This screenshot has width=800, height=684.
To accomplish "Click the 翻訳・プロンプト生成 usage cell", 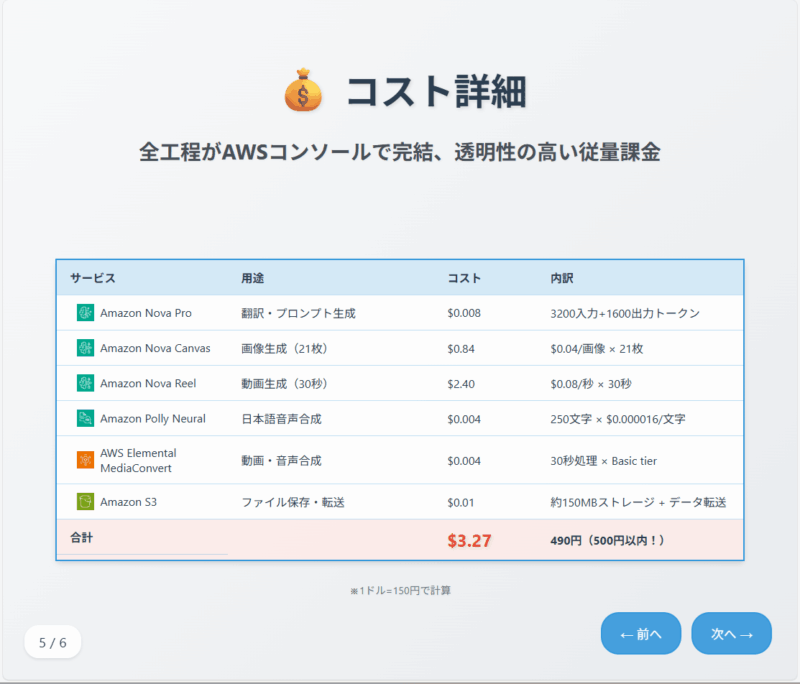I will pyautogui.click(x=298, y=313).
